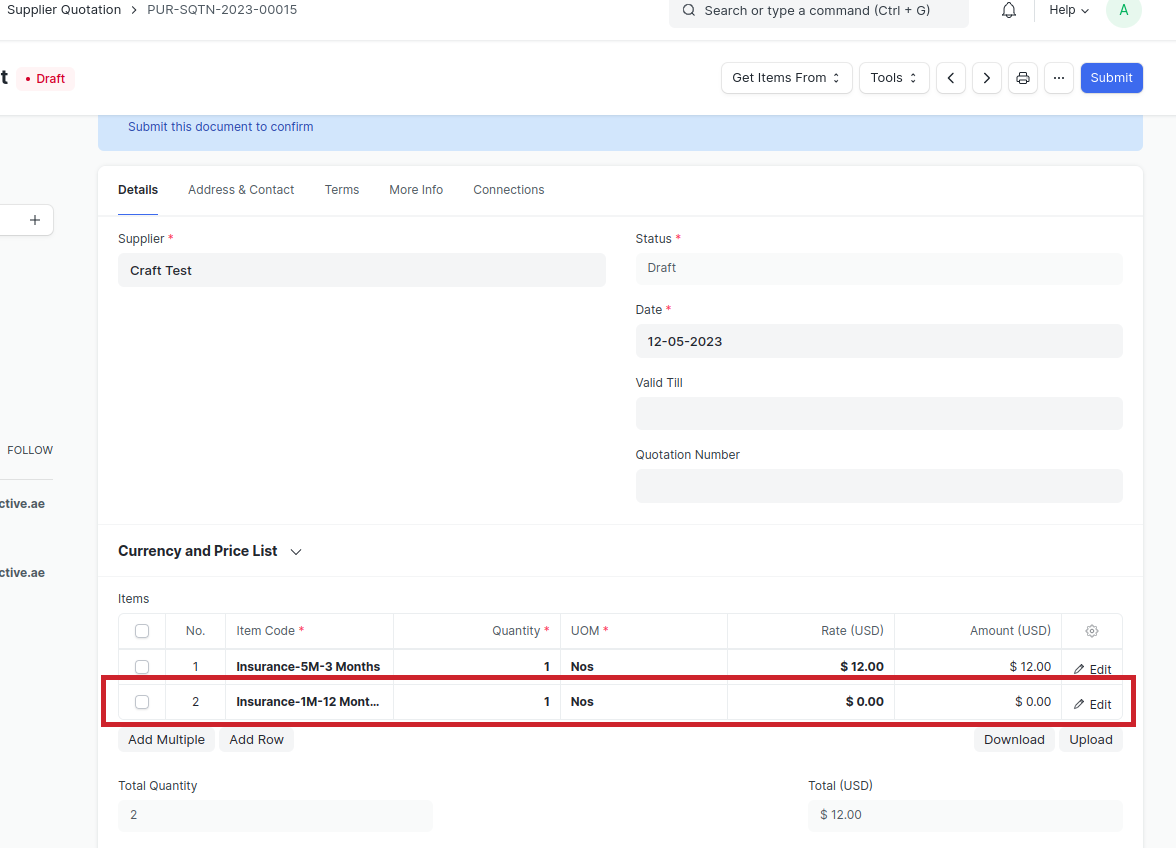Click the search command bar magnifier icon

(687, 10)
